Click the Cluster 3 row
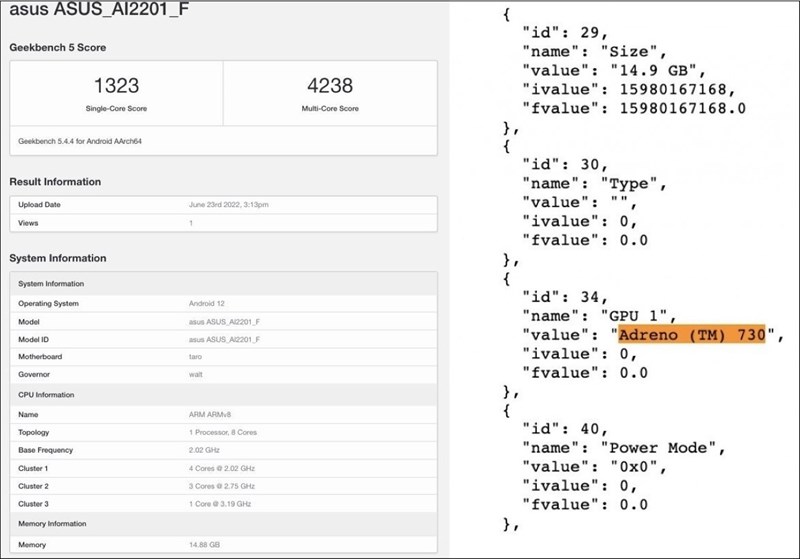Viewport: 800px width, 559px height. tap(222, 505)
